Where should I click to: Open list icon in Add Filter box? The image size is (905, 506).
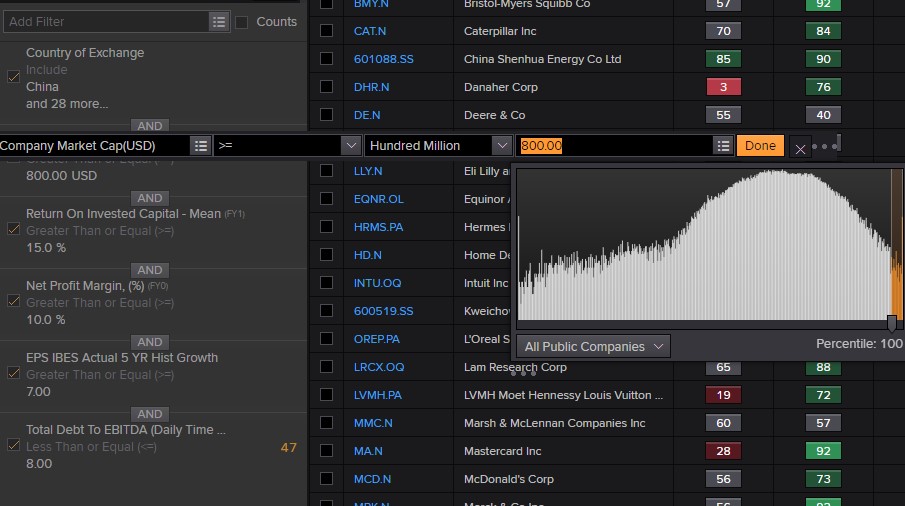tap(219, 22)
